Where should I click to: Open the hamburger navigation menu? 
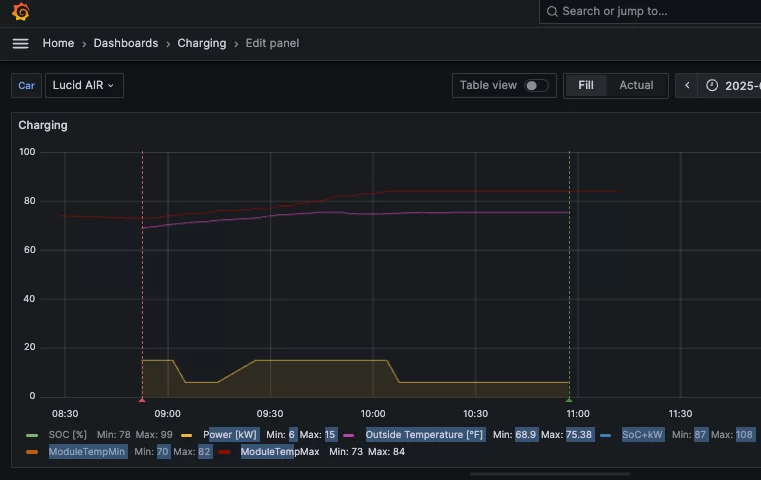[x=20, y=44]
